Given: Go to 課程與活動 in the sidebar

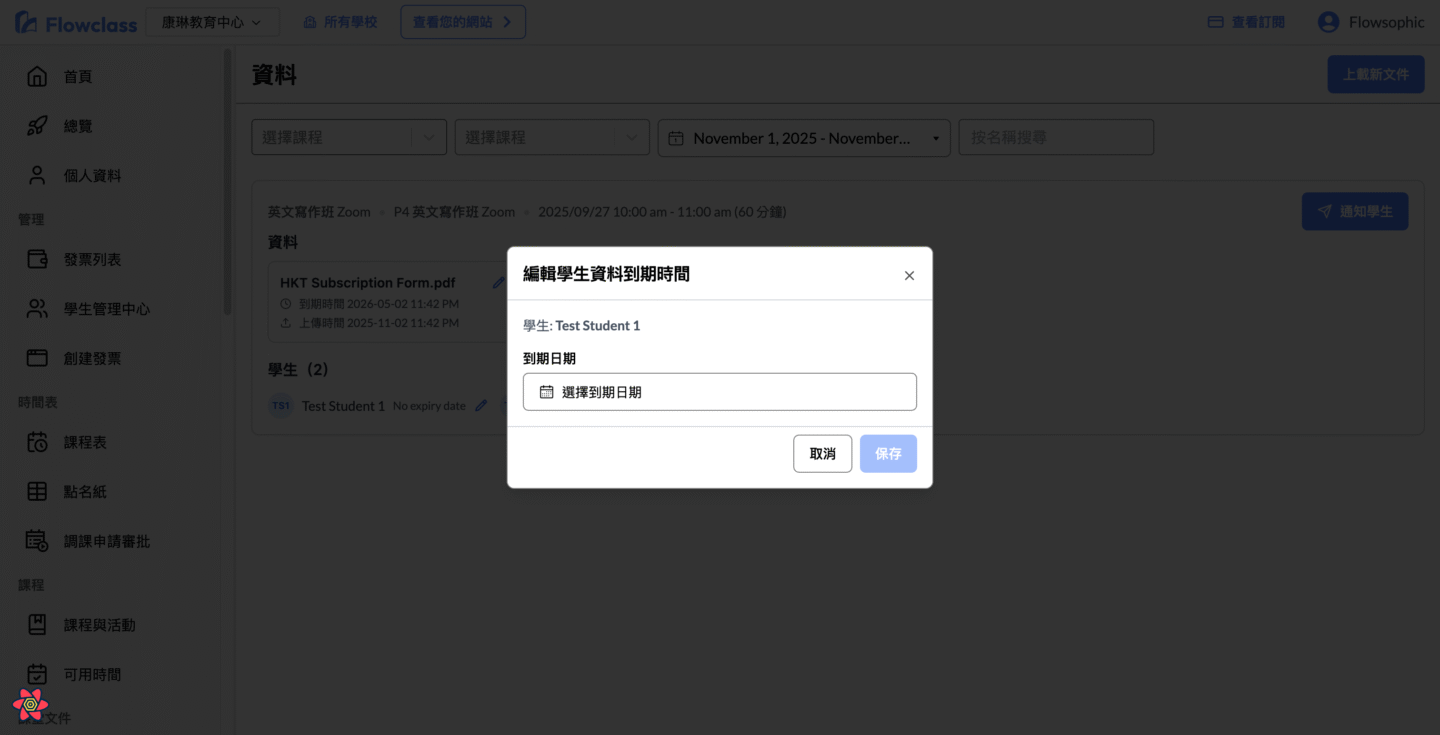Looking at the screenshot, I should point(99,625).
